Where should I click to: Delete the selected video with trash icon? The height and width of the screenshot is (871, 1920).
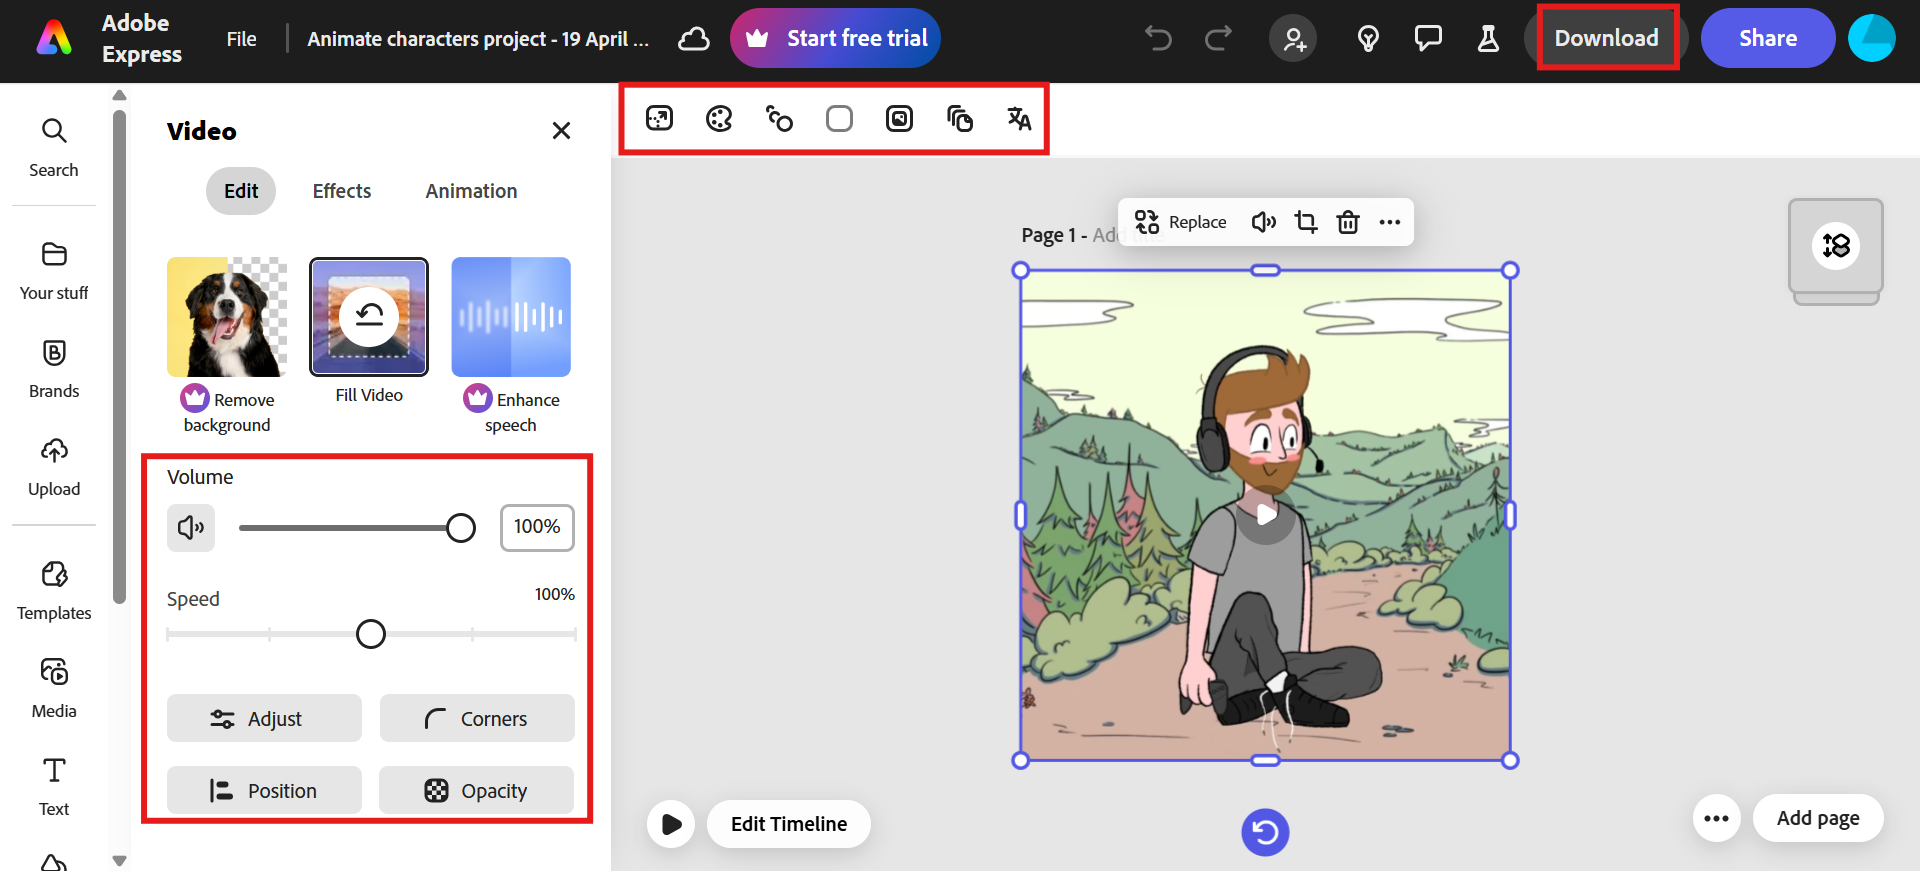[x=1347, y=222]
